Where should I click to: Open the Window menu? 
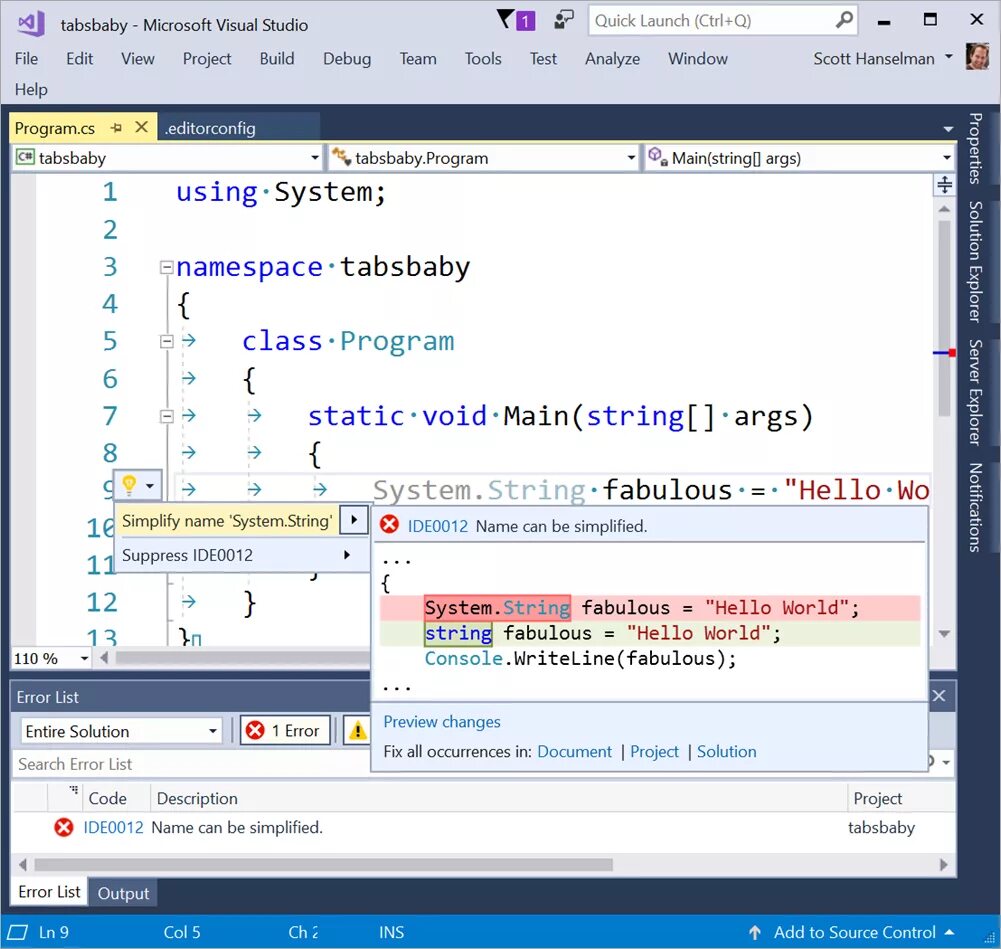coord(697,59)
